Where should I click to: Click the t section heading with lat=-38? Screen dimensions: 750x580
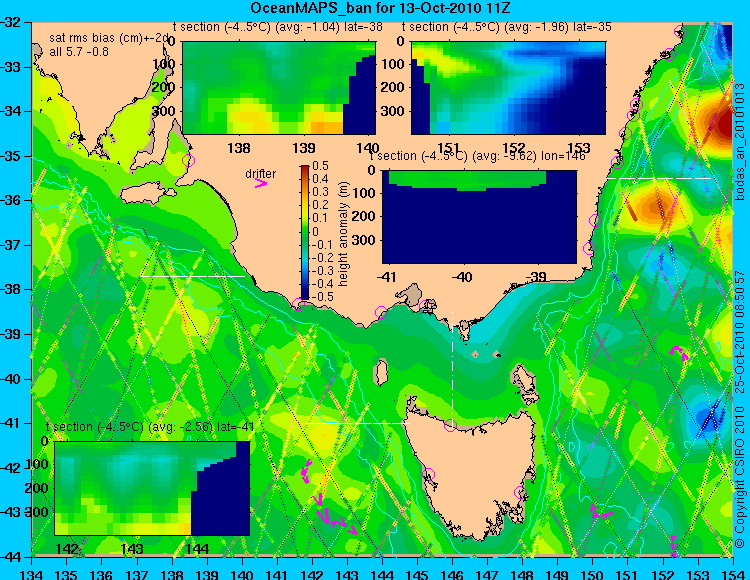pos(277,27)
